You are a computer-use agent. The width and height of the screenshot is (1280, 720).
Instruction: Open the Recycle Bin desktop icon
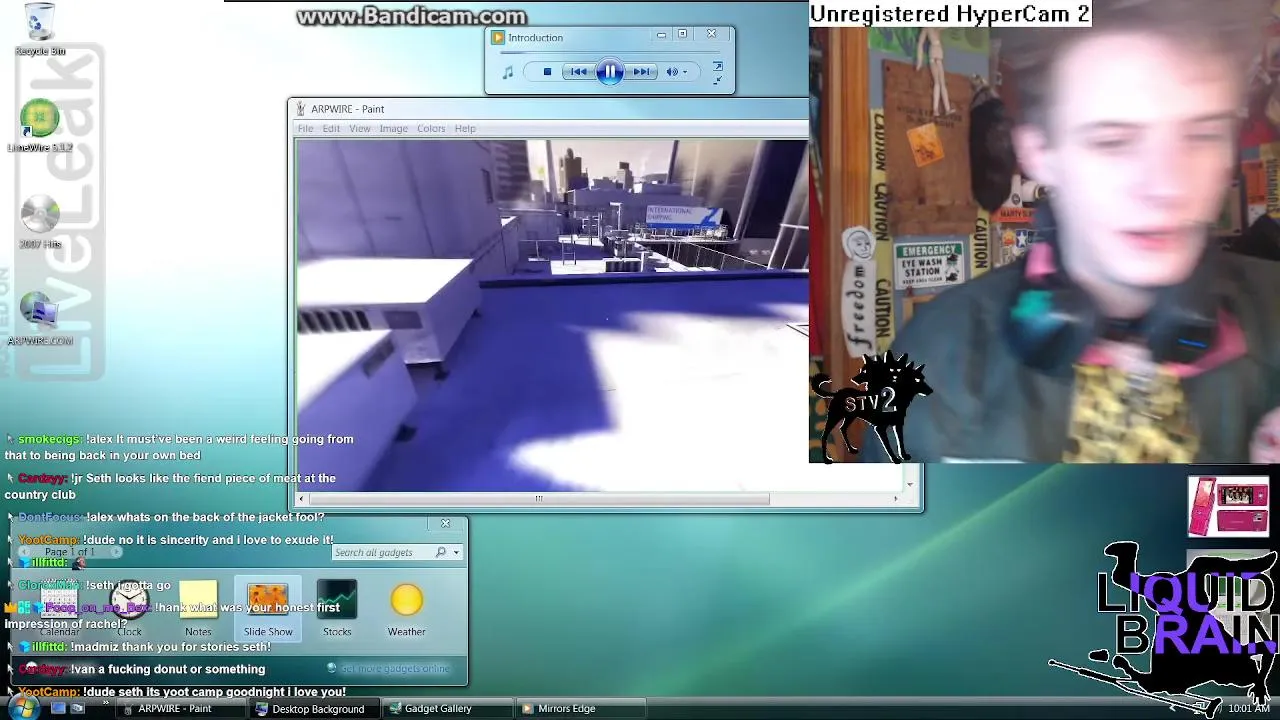coord(40,30)
